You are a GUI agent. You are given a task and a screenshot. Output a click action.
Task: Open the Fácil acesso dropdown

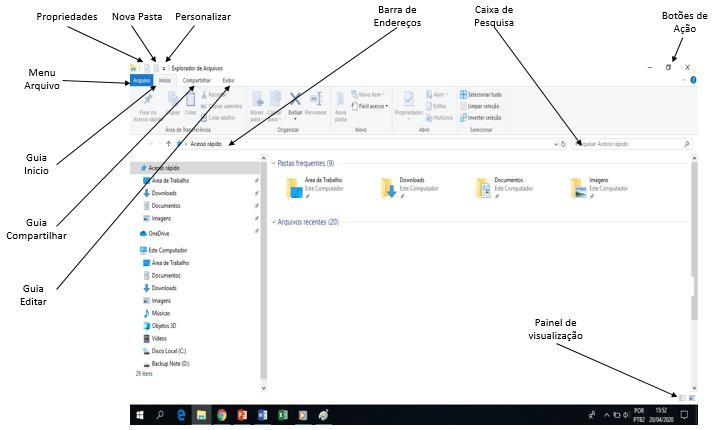(x=370, y=106)
